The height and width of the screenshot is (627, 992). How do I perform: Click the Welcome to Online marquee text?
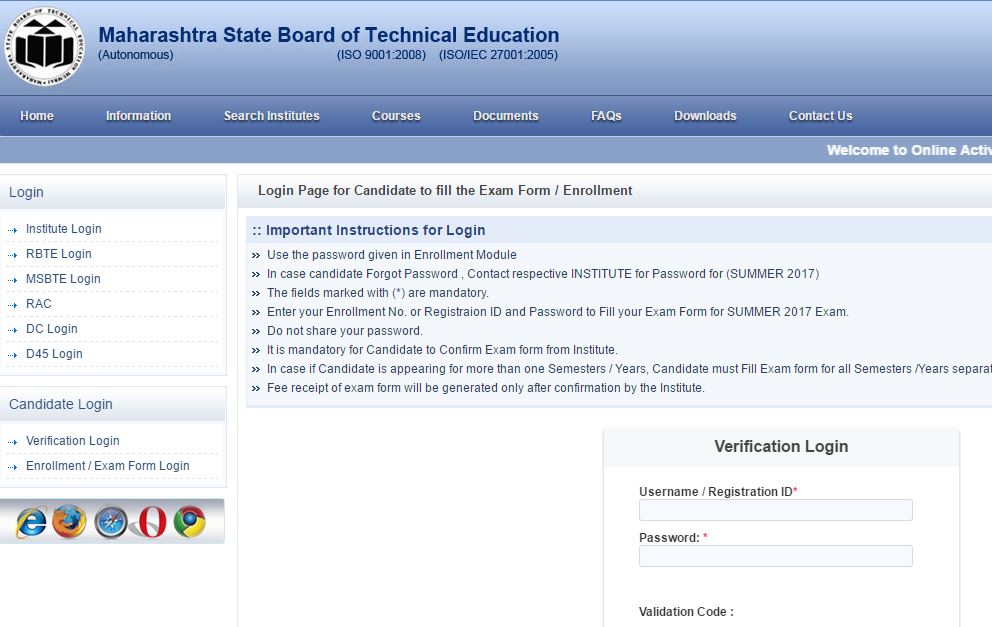coord(909,150)
